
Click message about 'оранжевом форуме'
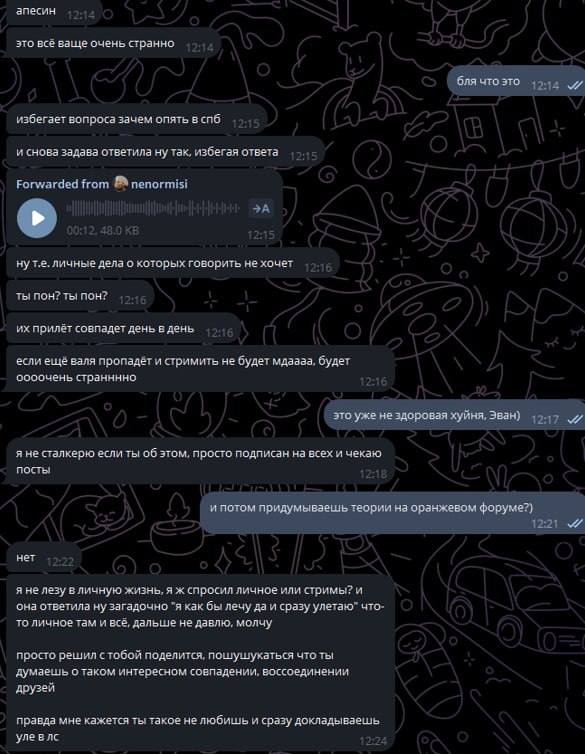(x=392, y=513)
